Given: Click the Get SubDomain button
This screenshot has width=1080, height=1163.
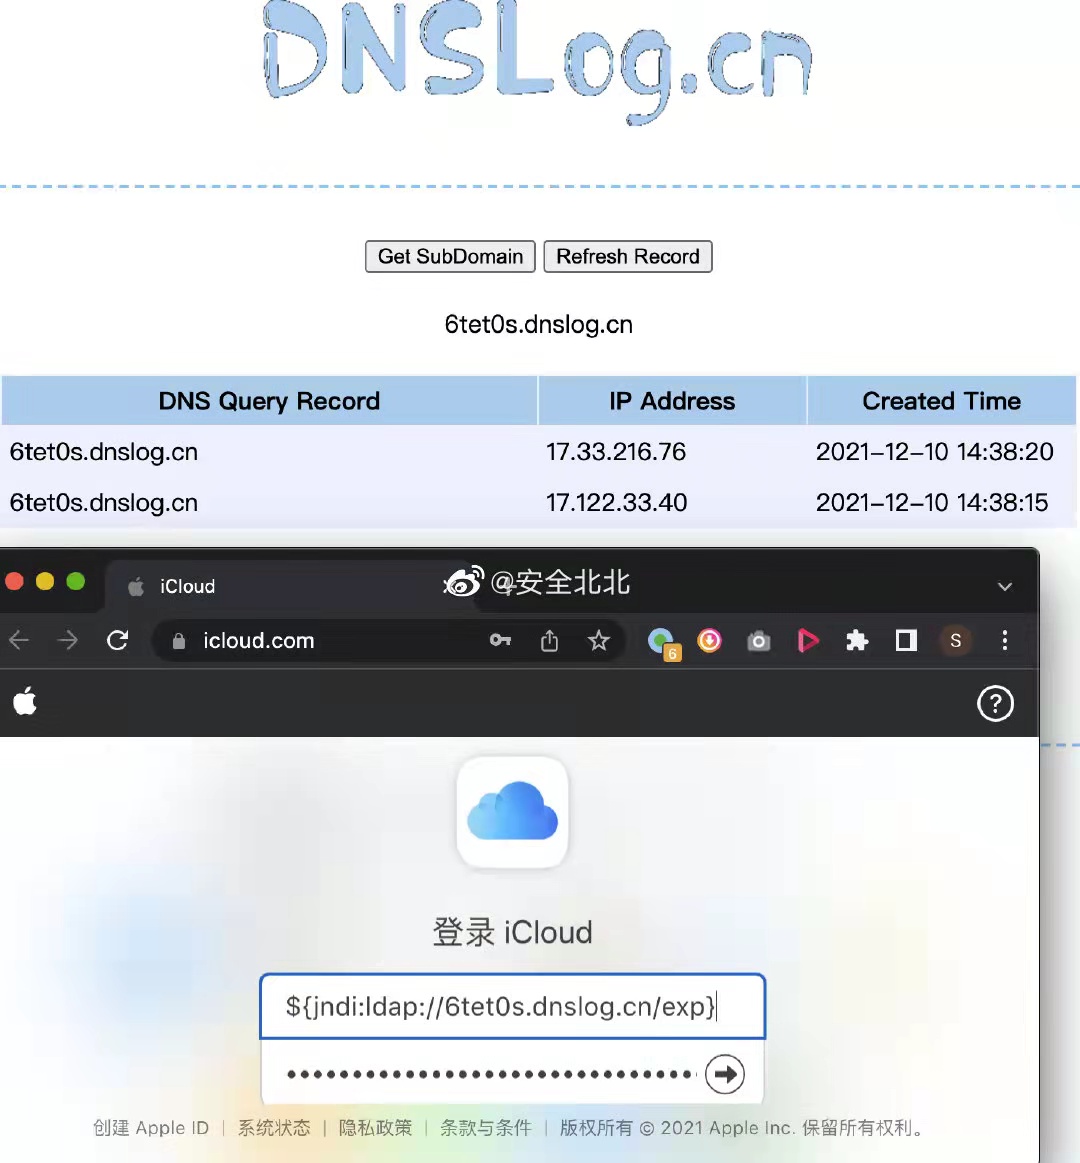Looking at the screenshot, I should point(450,257).
